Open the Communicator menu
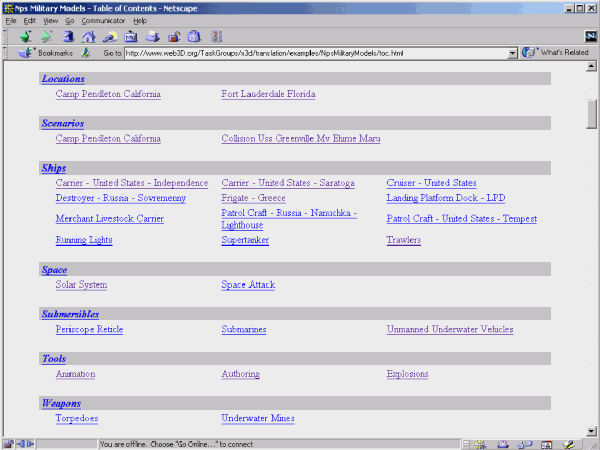Screen dimensions: 600x450 103,20
